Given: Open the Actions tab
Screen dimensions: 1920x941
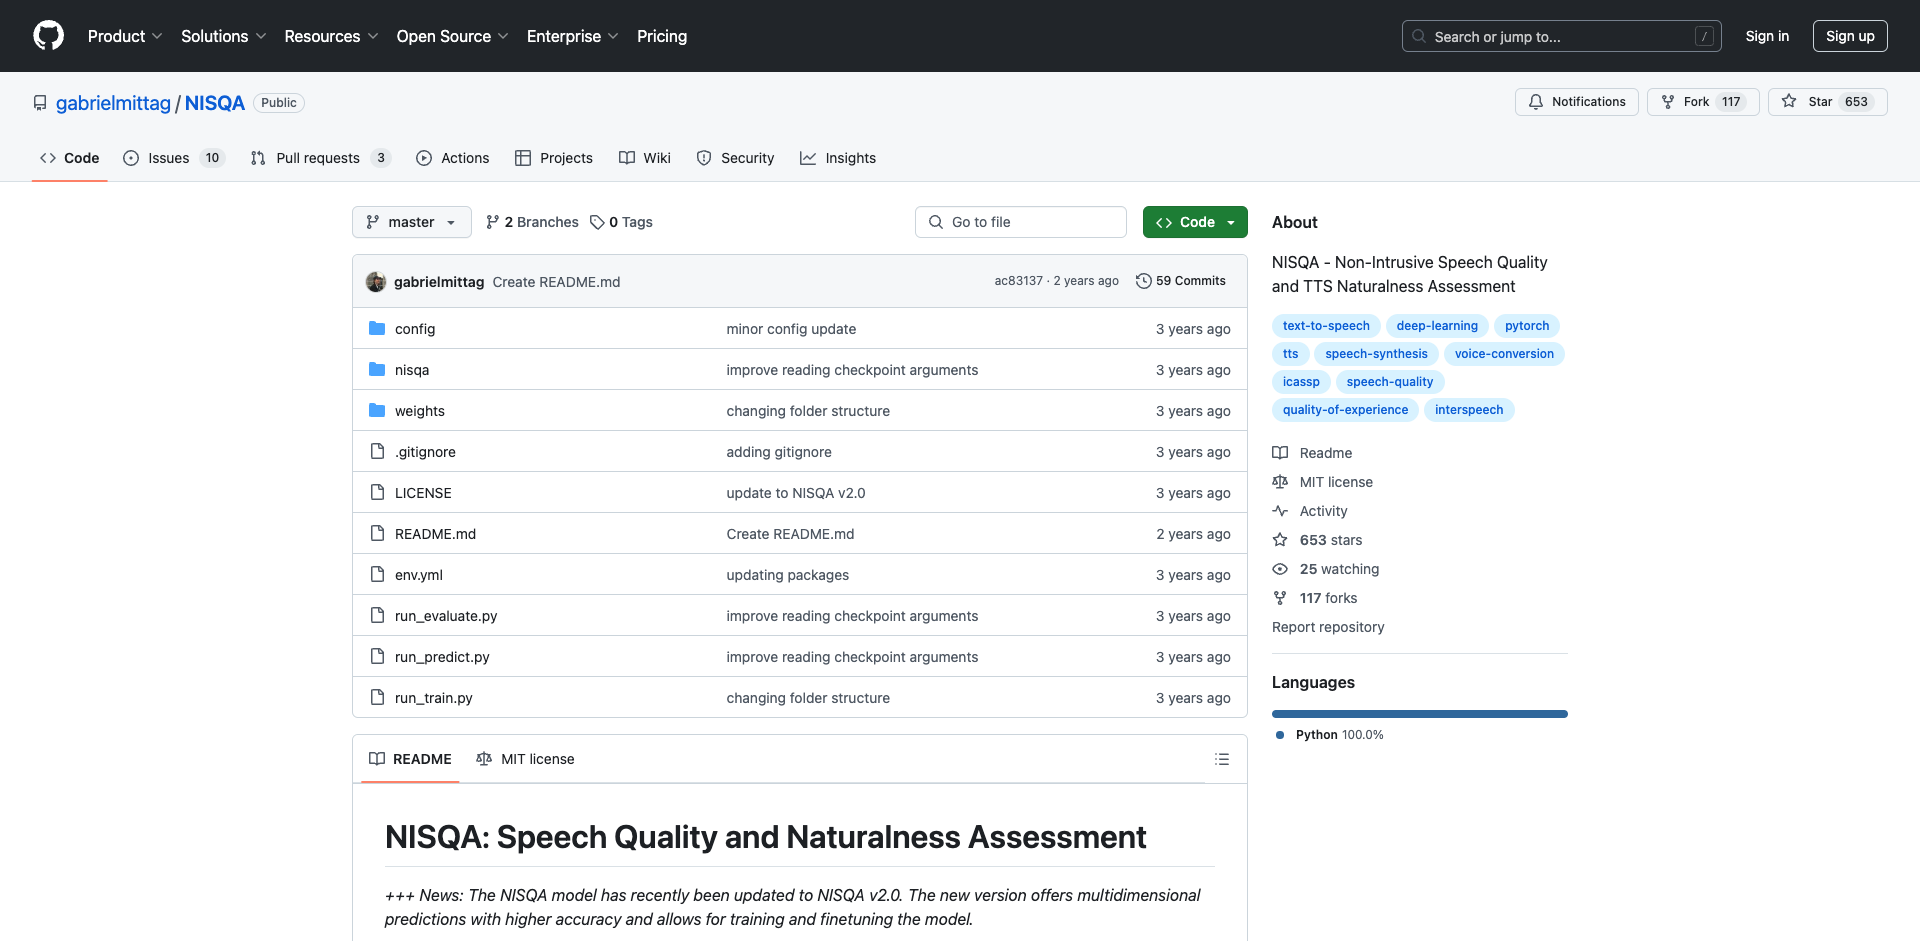Looking at the screenshot, I should click(453, 158).
